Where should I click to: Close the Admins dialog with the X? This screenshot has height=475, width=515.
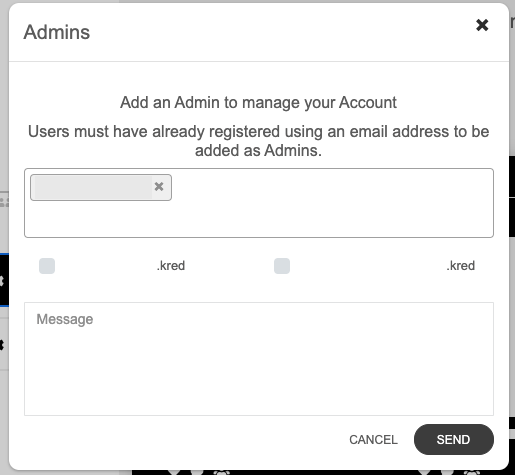click(x=482, y=25)
